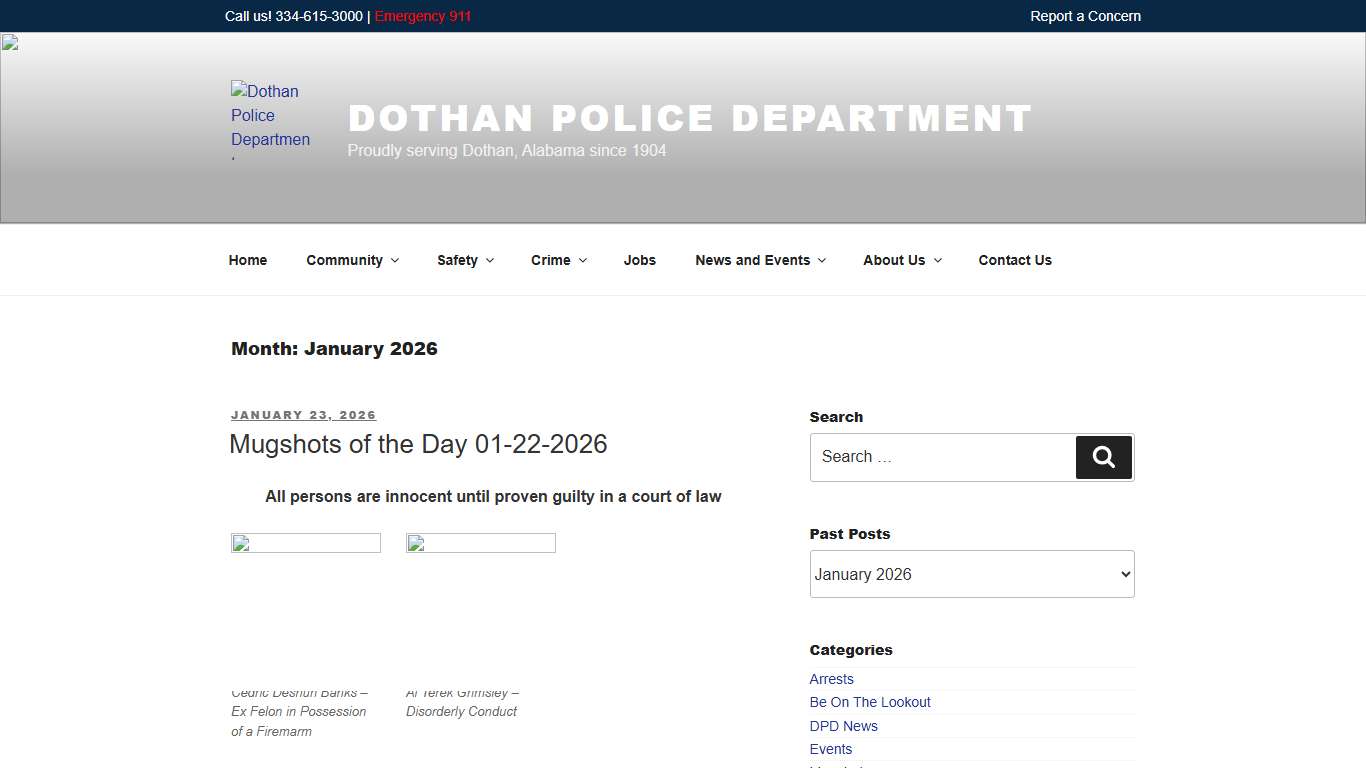Click the search magnifier icon
This screenshot has height=768, width=1366.
[x=1103, y=457]
